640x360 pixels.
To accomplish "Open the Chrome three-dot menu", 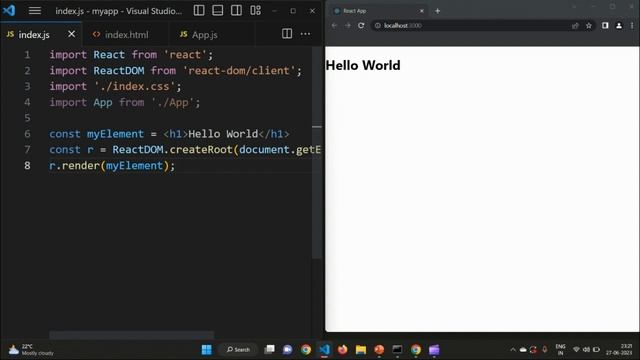I will click(632, 25).
